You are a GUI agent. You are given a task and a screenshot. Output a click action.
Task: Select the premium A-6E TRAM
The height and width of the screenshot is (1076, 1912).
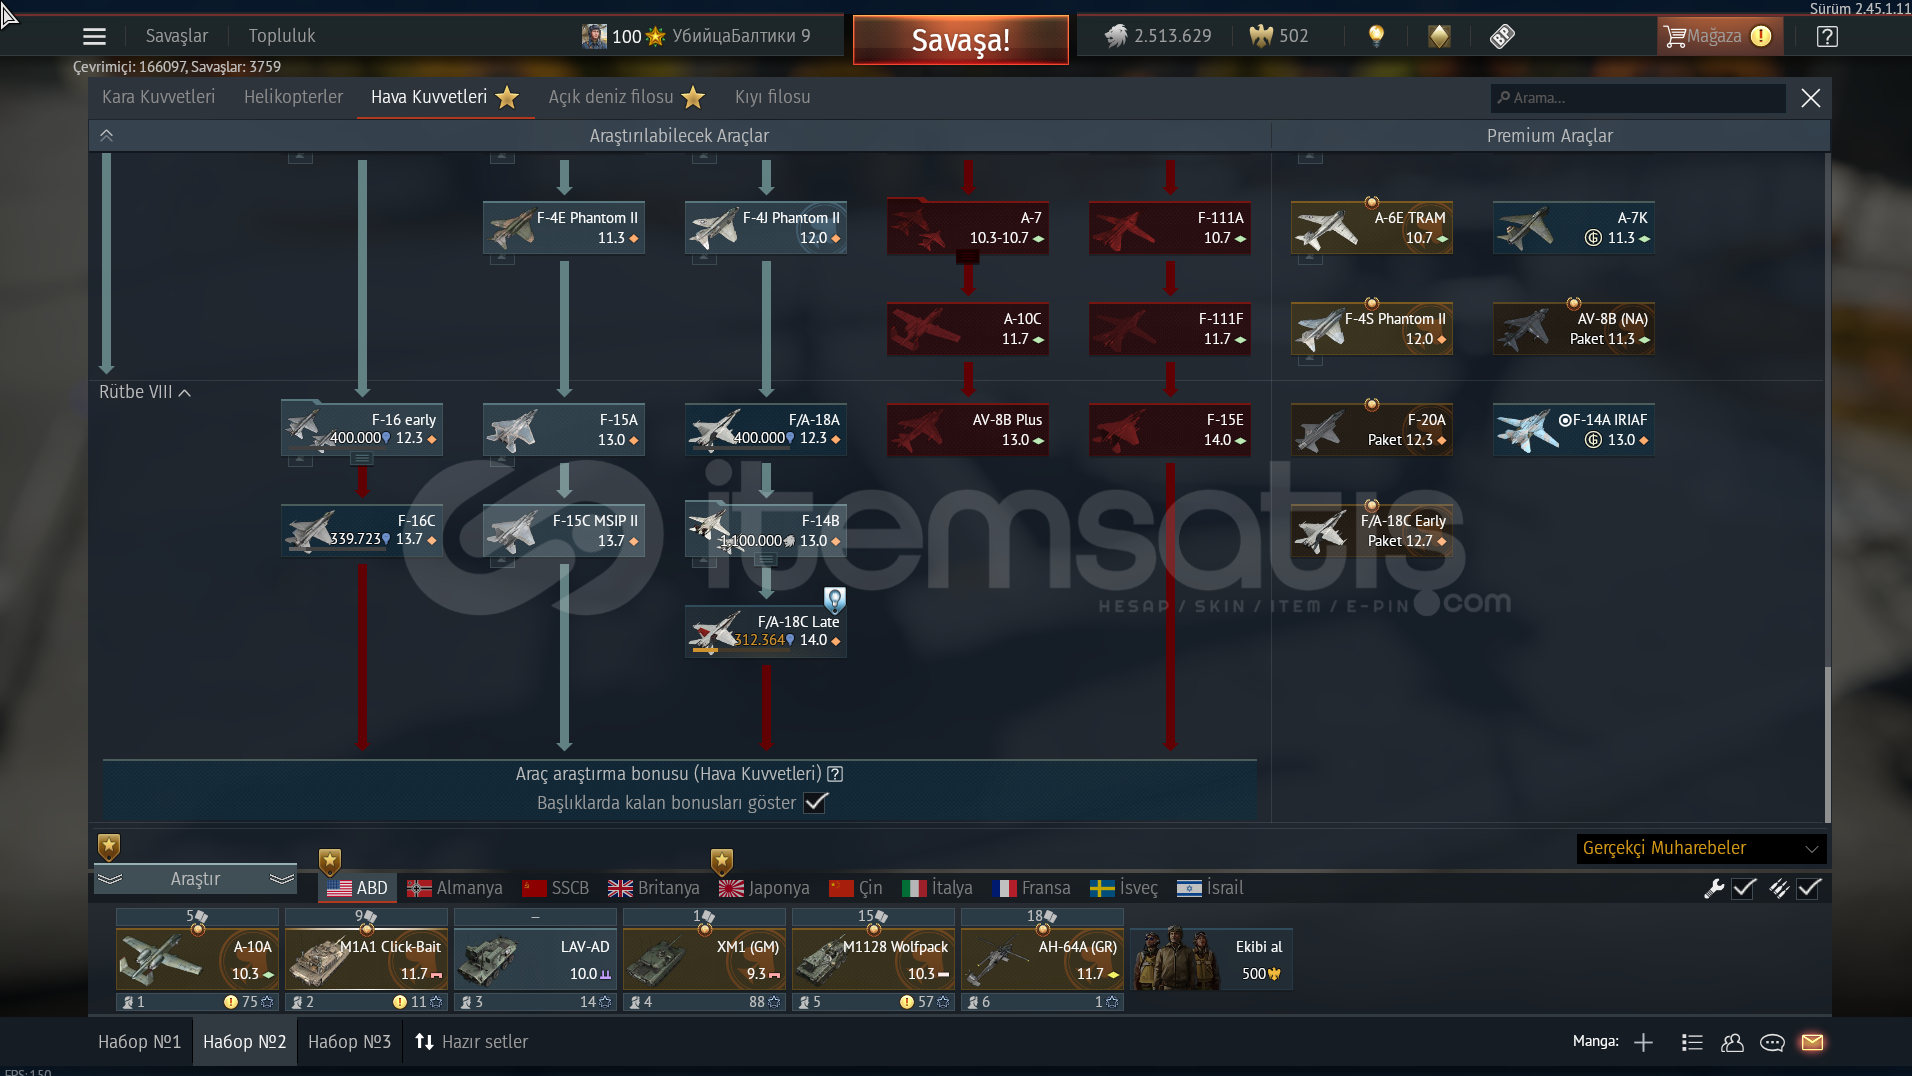(1372, 228)
